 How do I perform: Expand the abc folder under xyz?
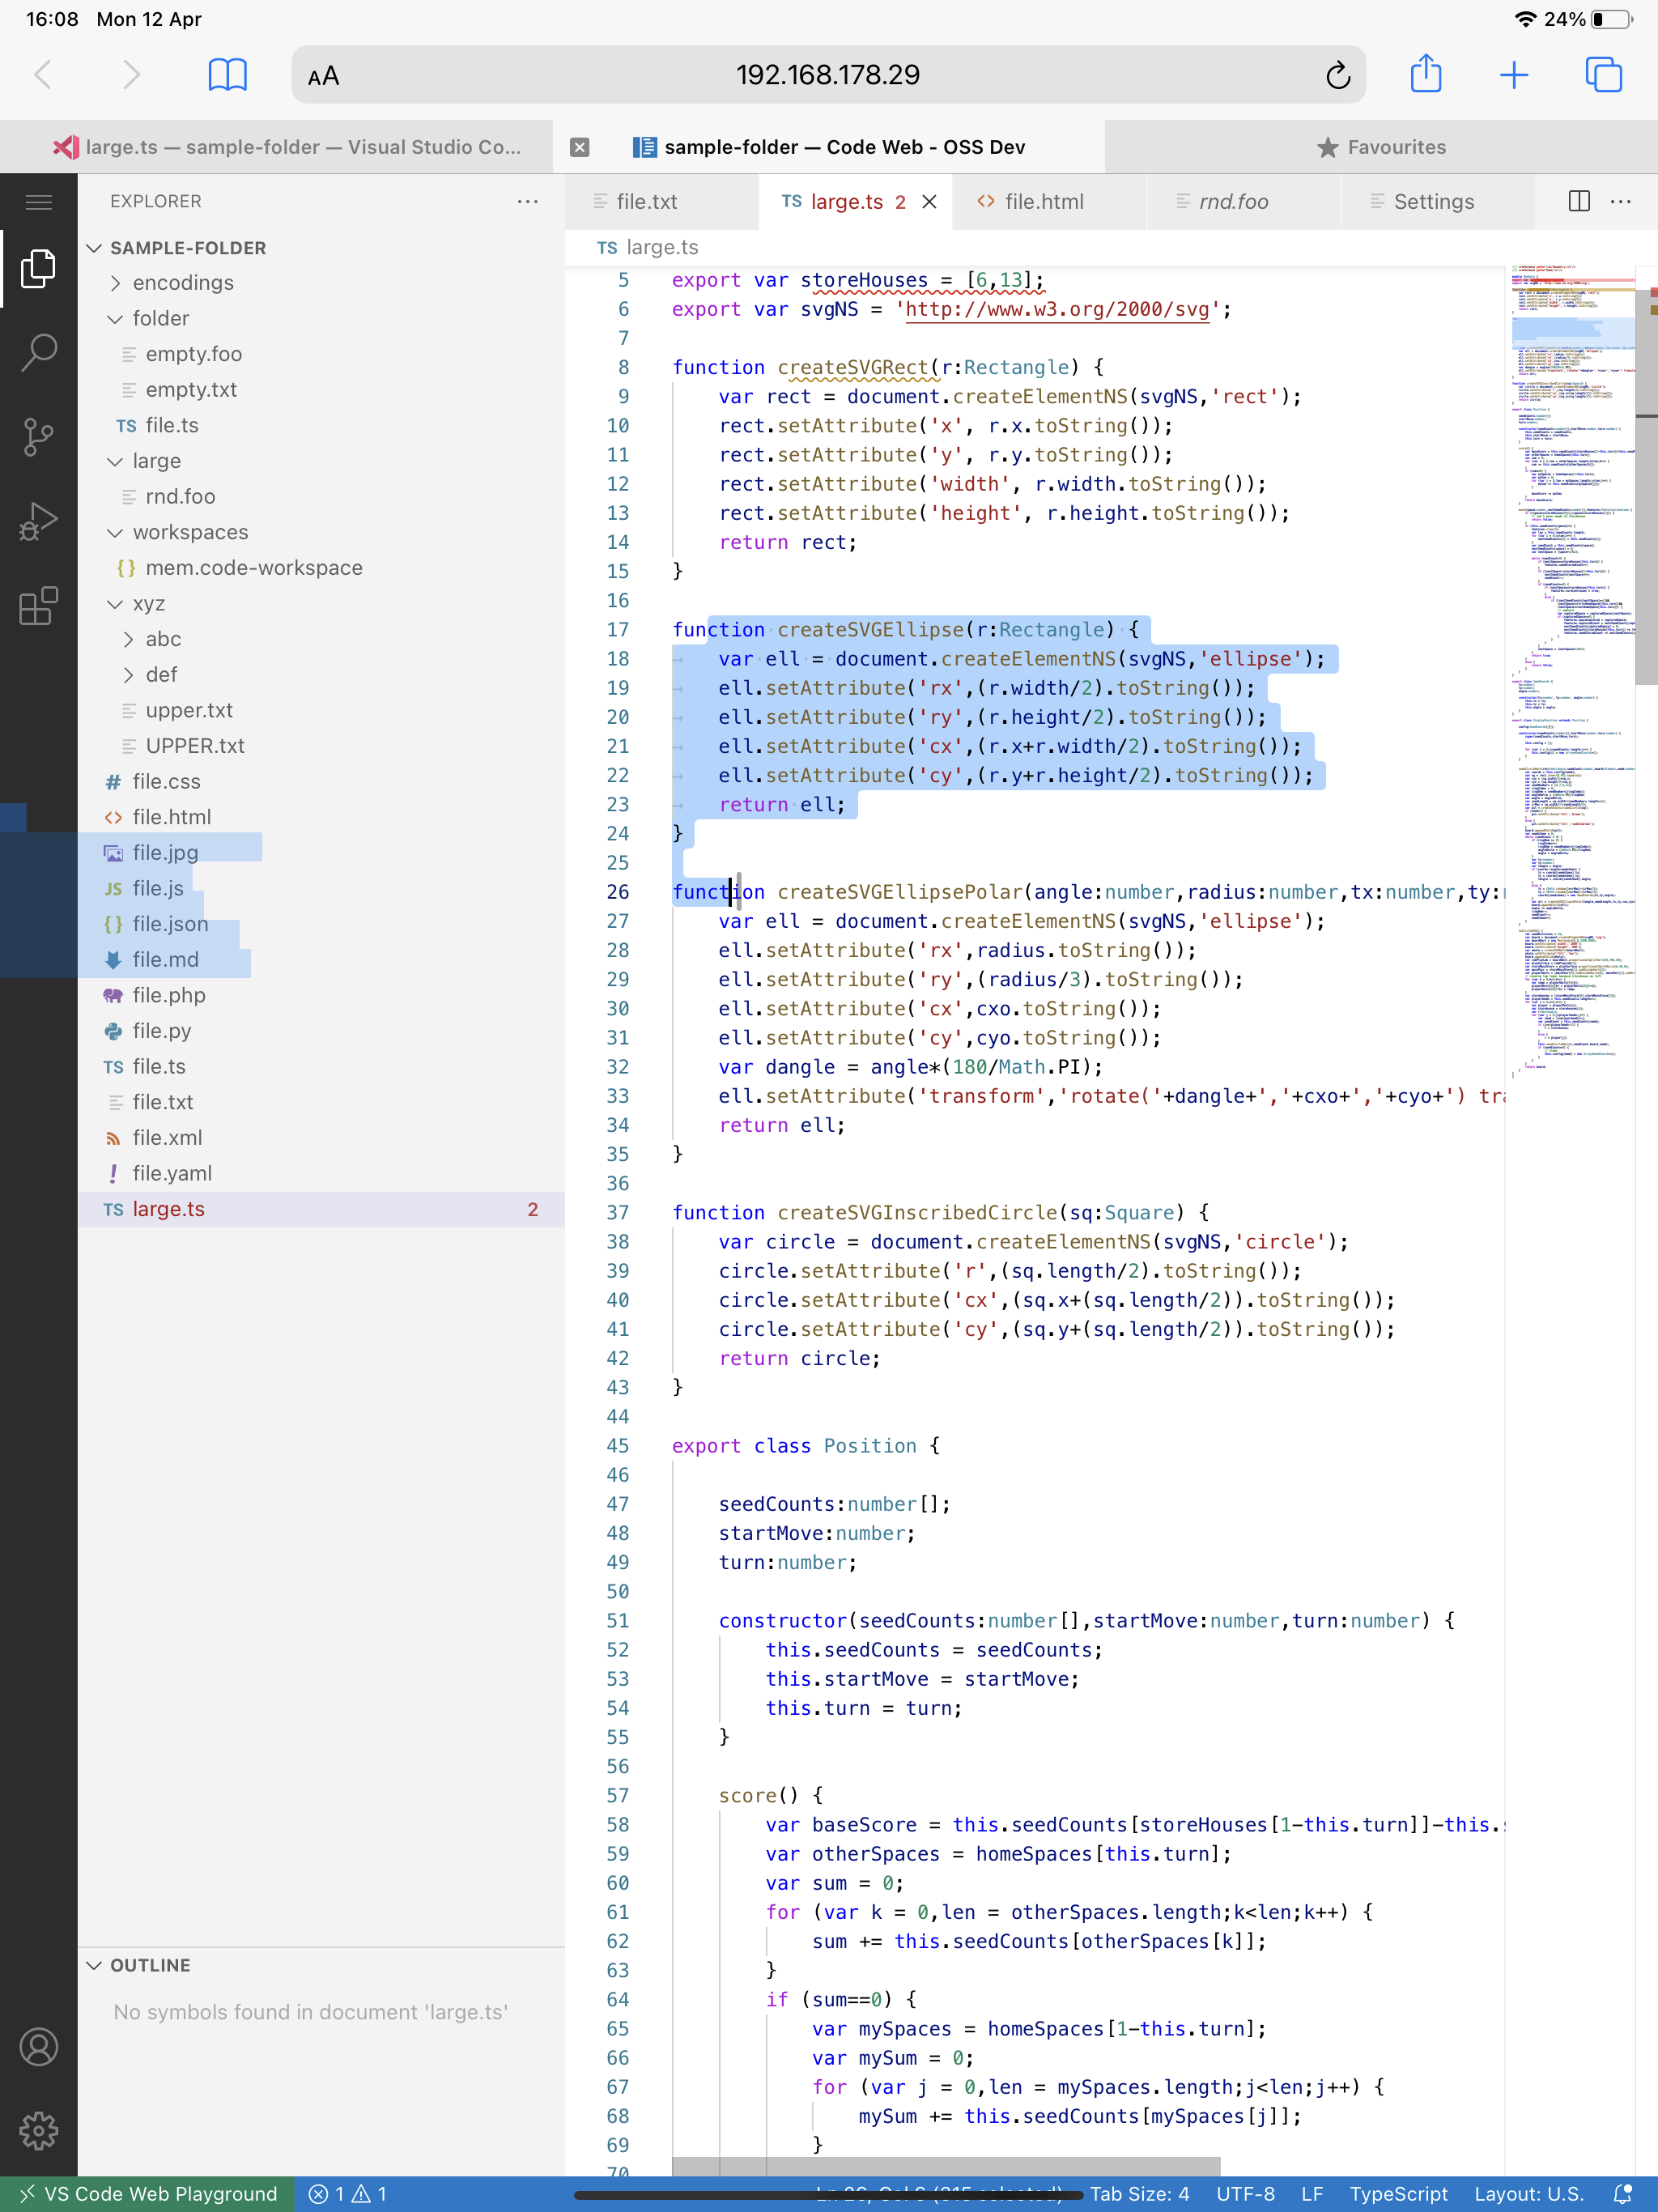[163, 639]
